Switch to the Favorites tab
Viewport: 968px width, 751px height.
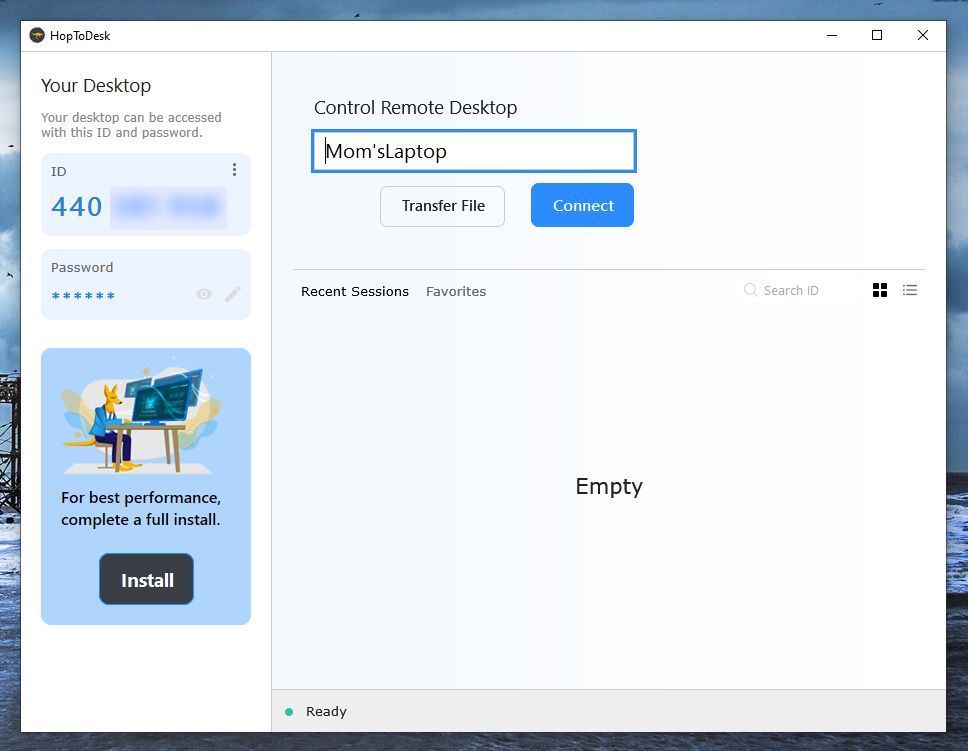tap(455, 291)
